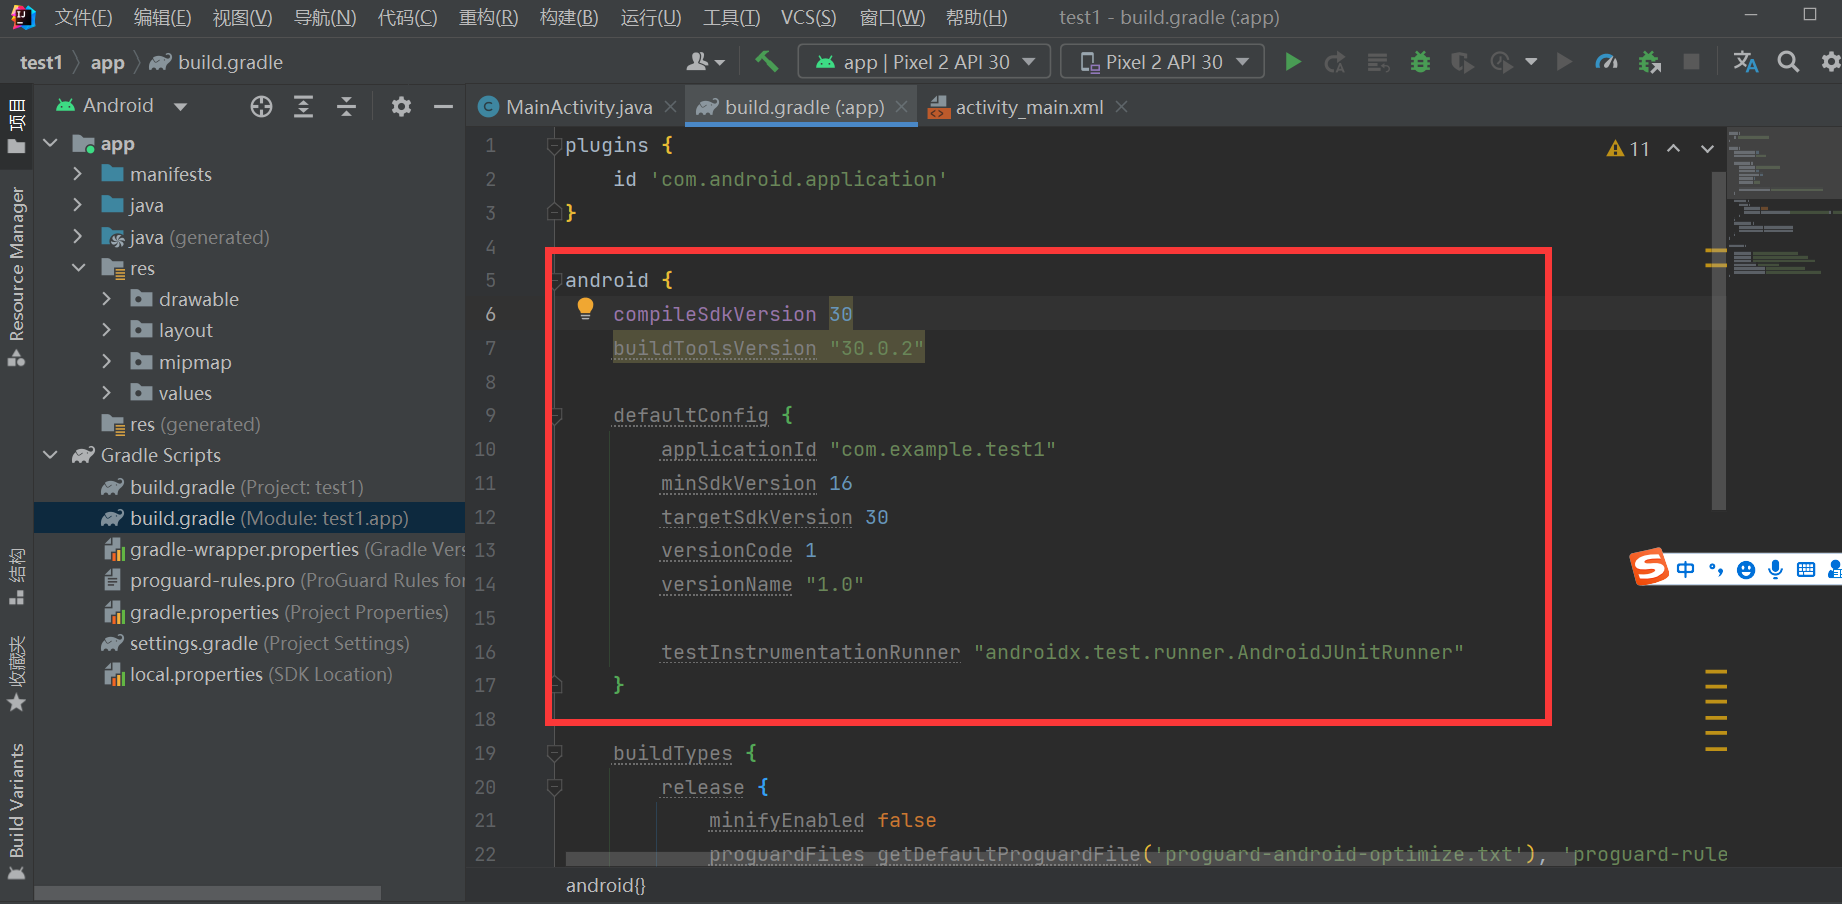Hide the Project panel with minimize icon
Viewport: 1842px width, 904px height.
[x=443, y=106]
